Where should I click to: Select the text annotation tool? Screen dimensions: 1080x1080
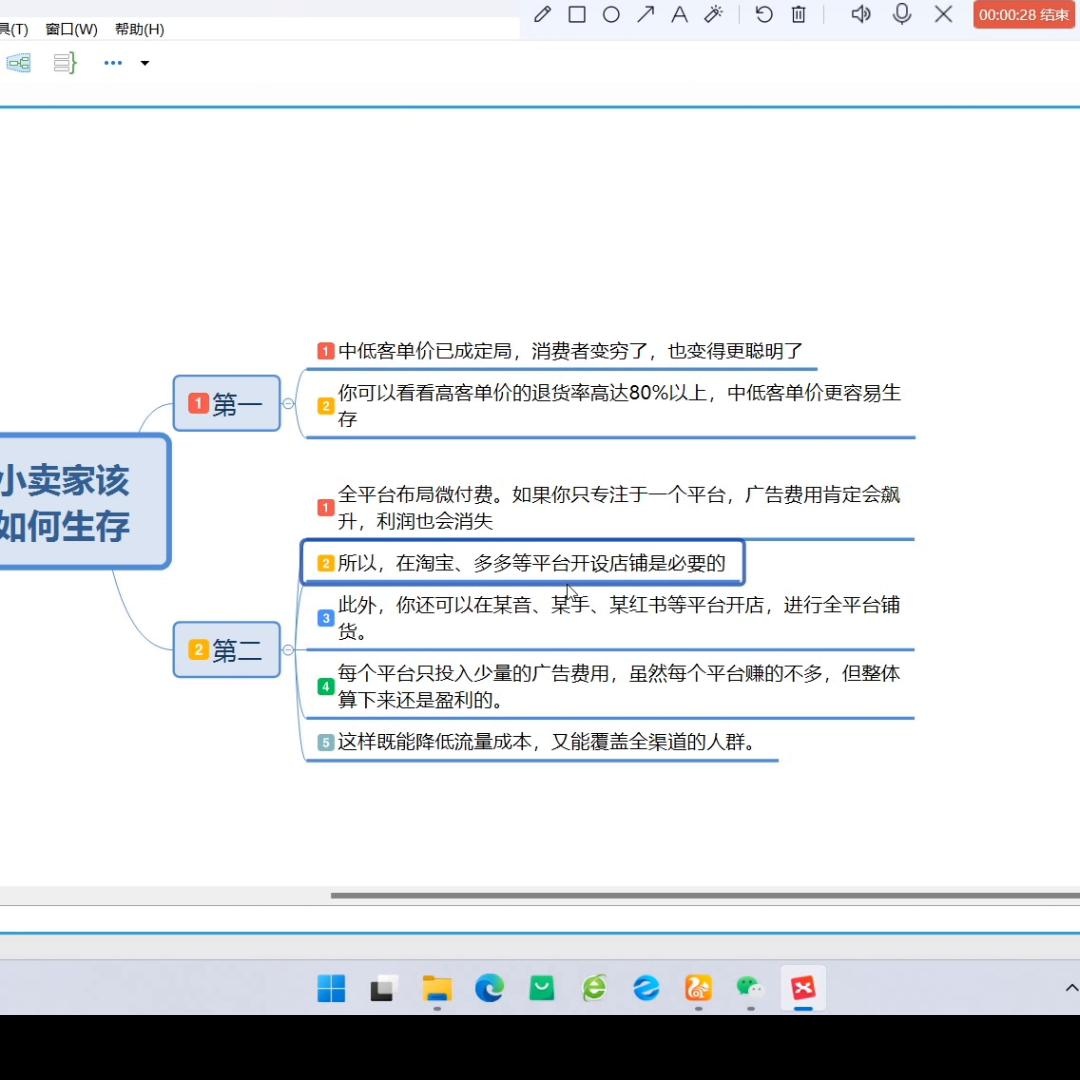click(x=680, y=14)
